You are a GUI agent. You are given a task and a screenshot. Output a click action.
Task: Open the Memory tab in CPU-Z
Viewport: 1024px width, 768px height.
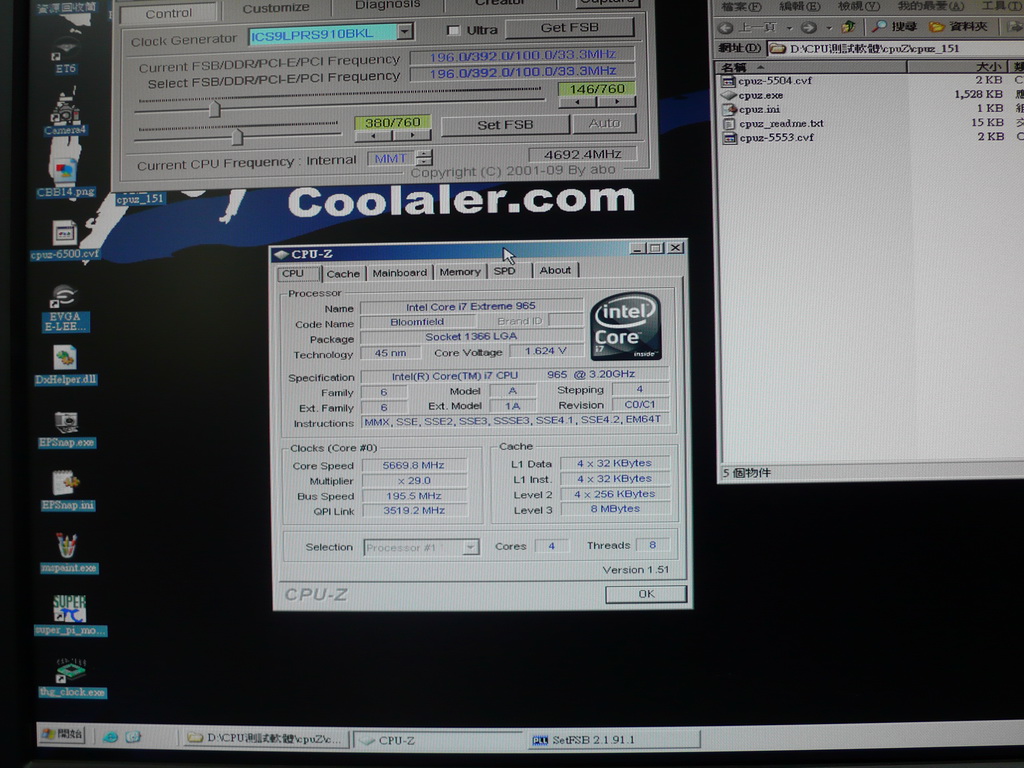coord(460,272)
